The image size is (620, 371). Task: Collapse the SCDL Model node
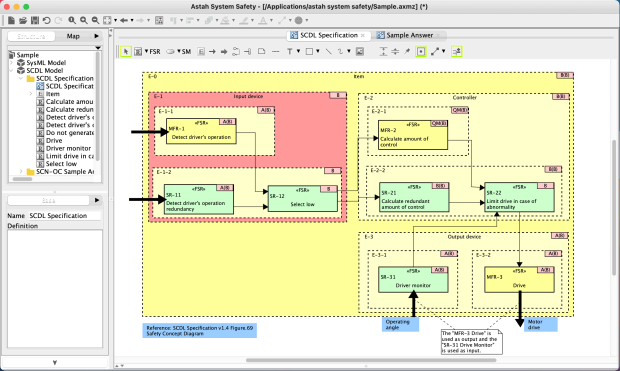click(11, 70)
